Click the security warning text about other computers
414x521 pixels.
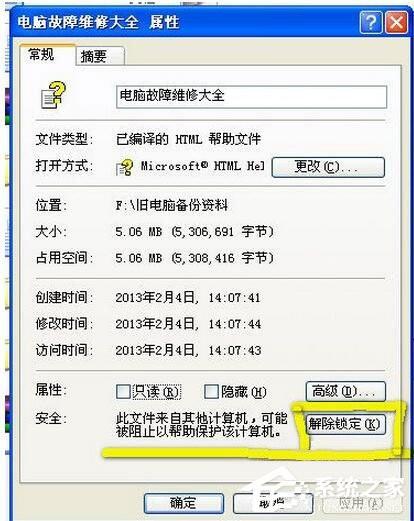pos(201,425)
